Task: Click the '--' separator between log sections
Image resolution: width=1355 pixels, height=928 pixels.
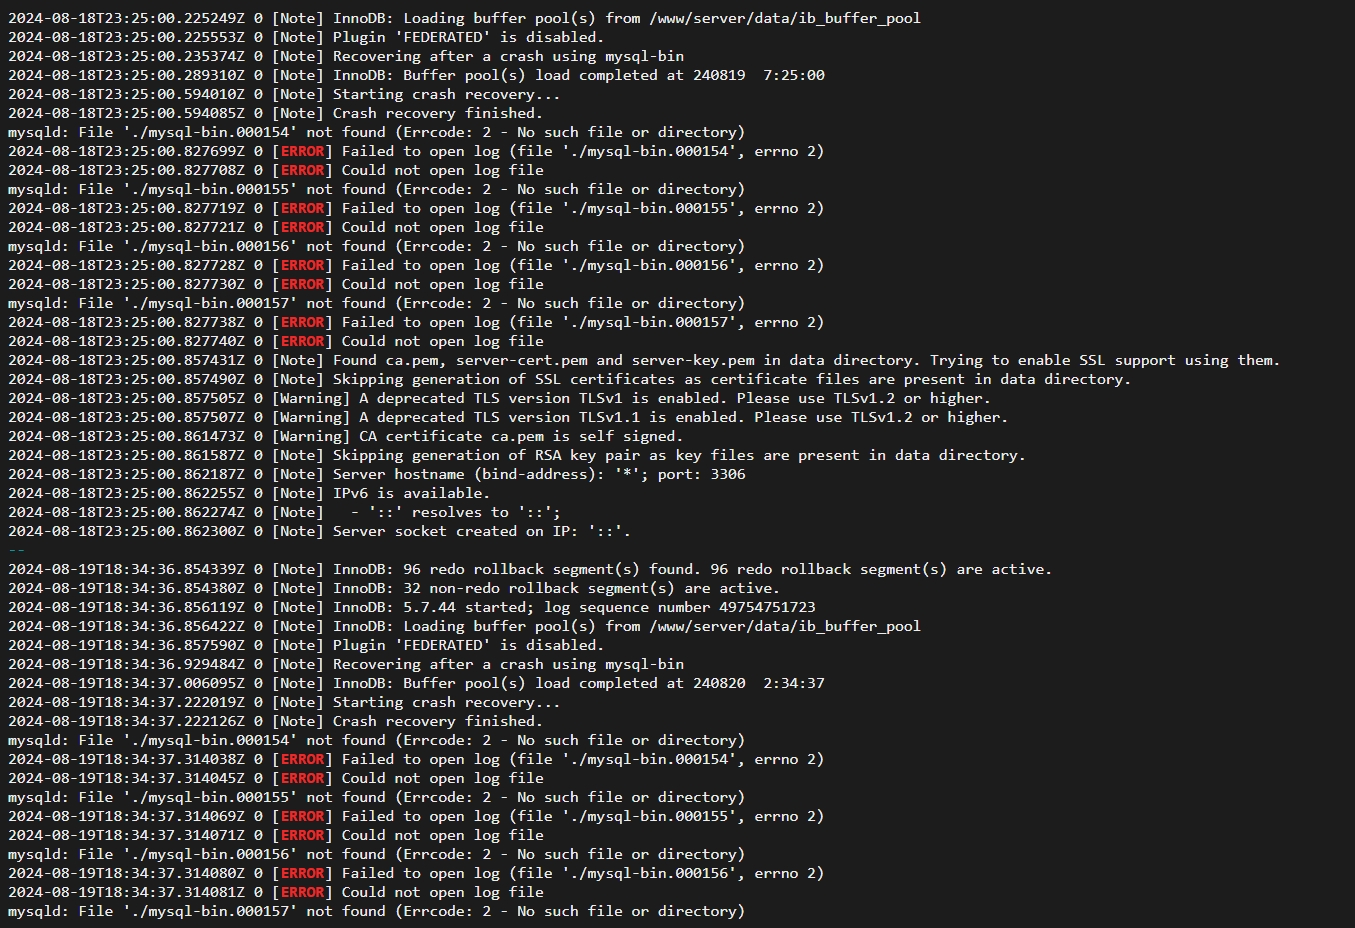Action: (16, 550)
